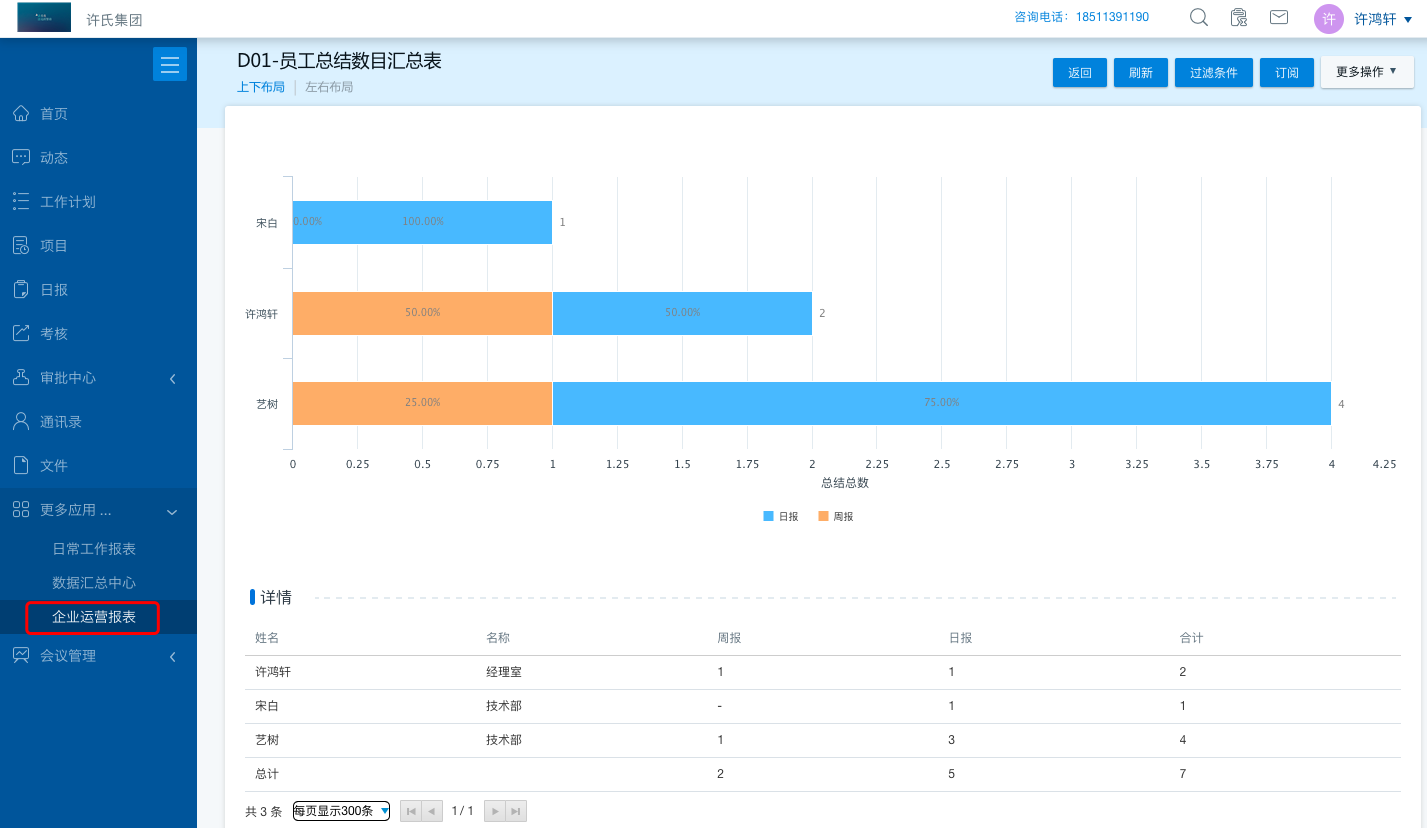Click the 许氏集团 company logo image
This screenshot has height=828, width=1427.
point(44,17)
